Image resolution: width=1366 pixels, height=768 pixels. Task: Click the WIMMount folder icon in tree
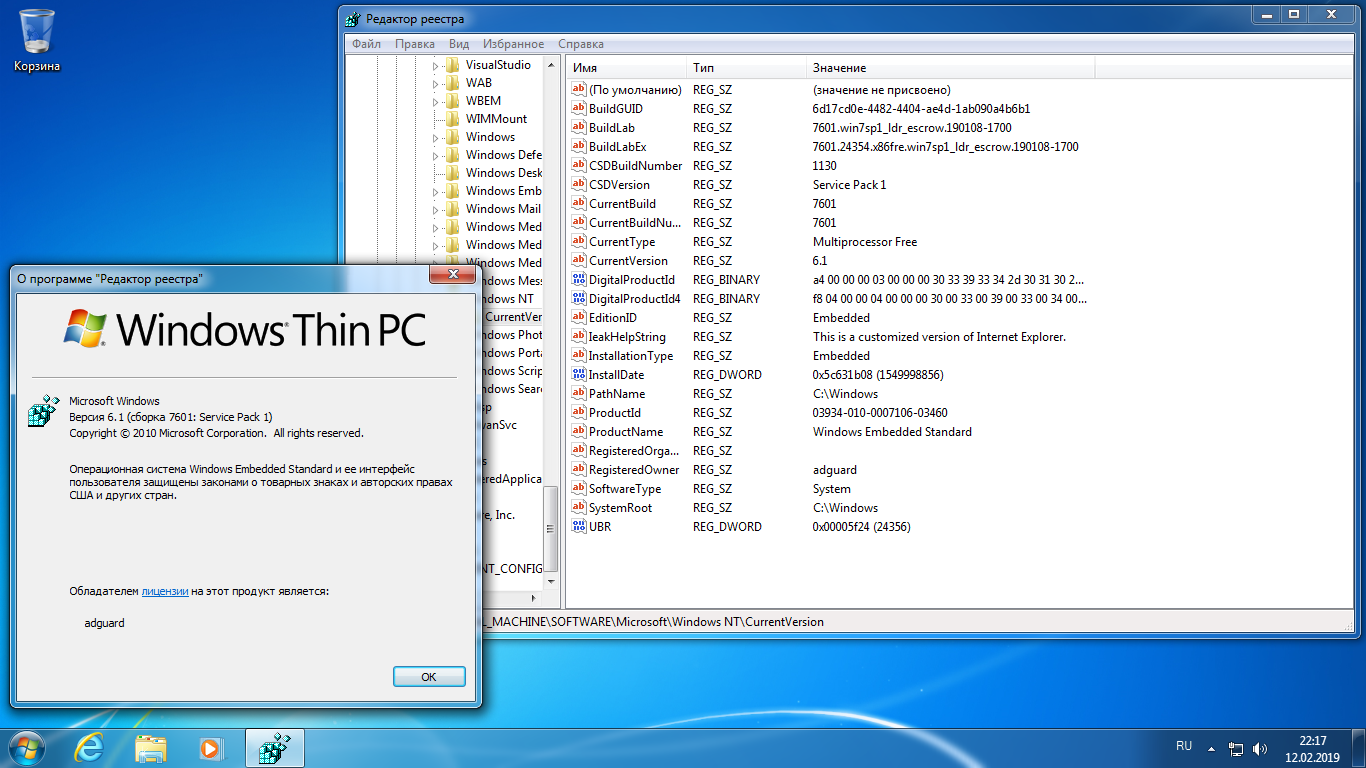point(452,119)
